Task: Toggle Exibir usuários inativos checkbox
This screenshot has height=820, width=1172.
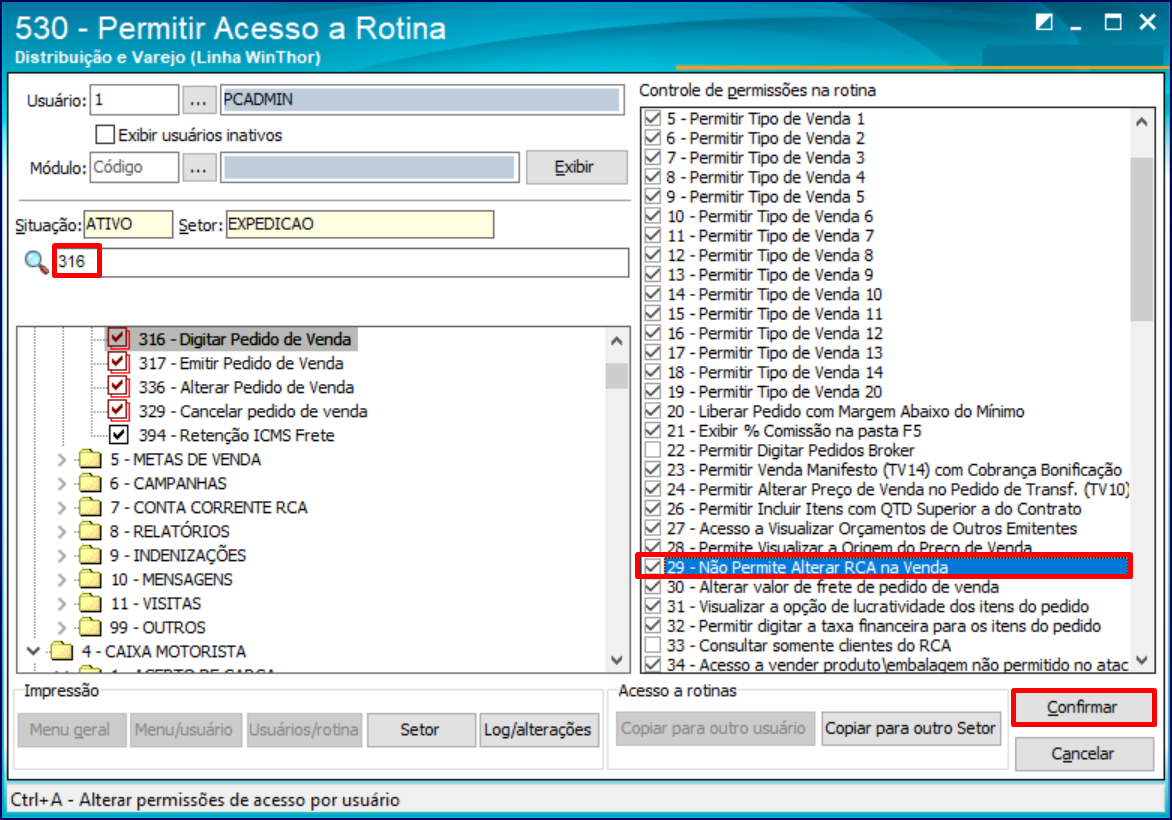Action: pyautogui.click(x=105, y=135)
